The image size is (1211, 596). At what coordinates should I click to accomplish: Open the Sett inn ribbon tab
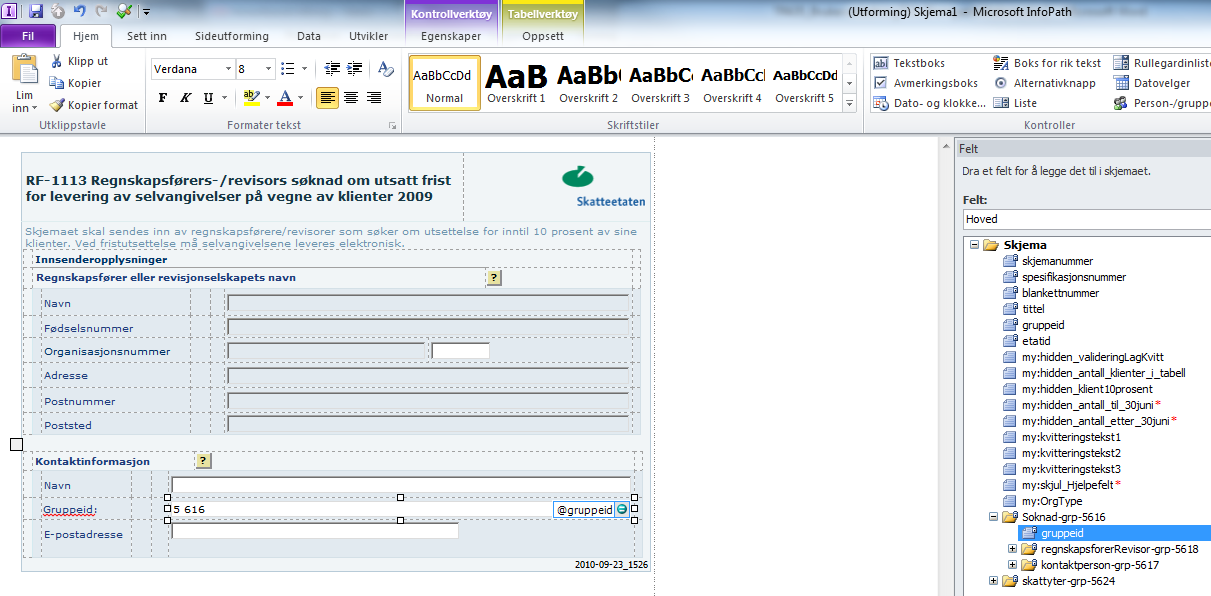click(147, 36)
